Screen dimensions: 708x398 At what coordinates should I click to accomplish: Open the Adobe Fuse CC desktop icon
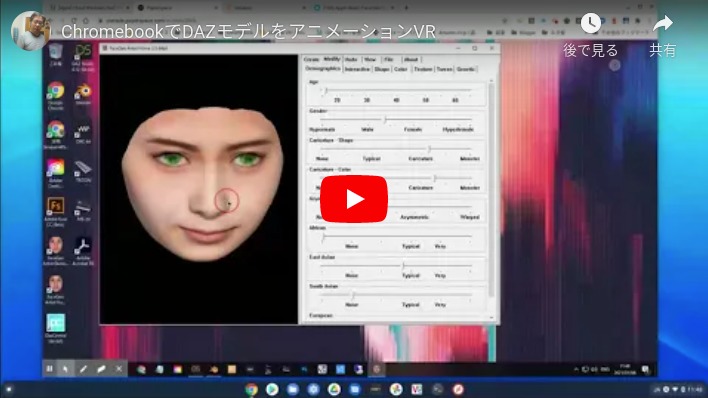click(x=56, y=211)
